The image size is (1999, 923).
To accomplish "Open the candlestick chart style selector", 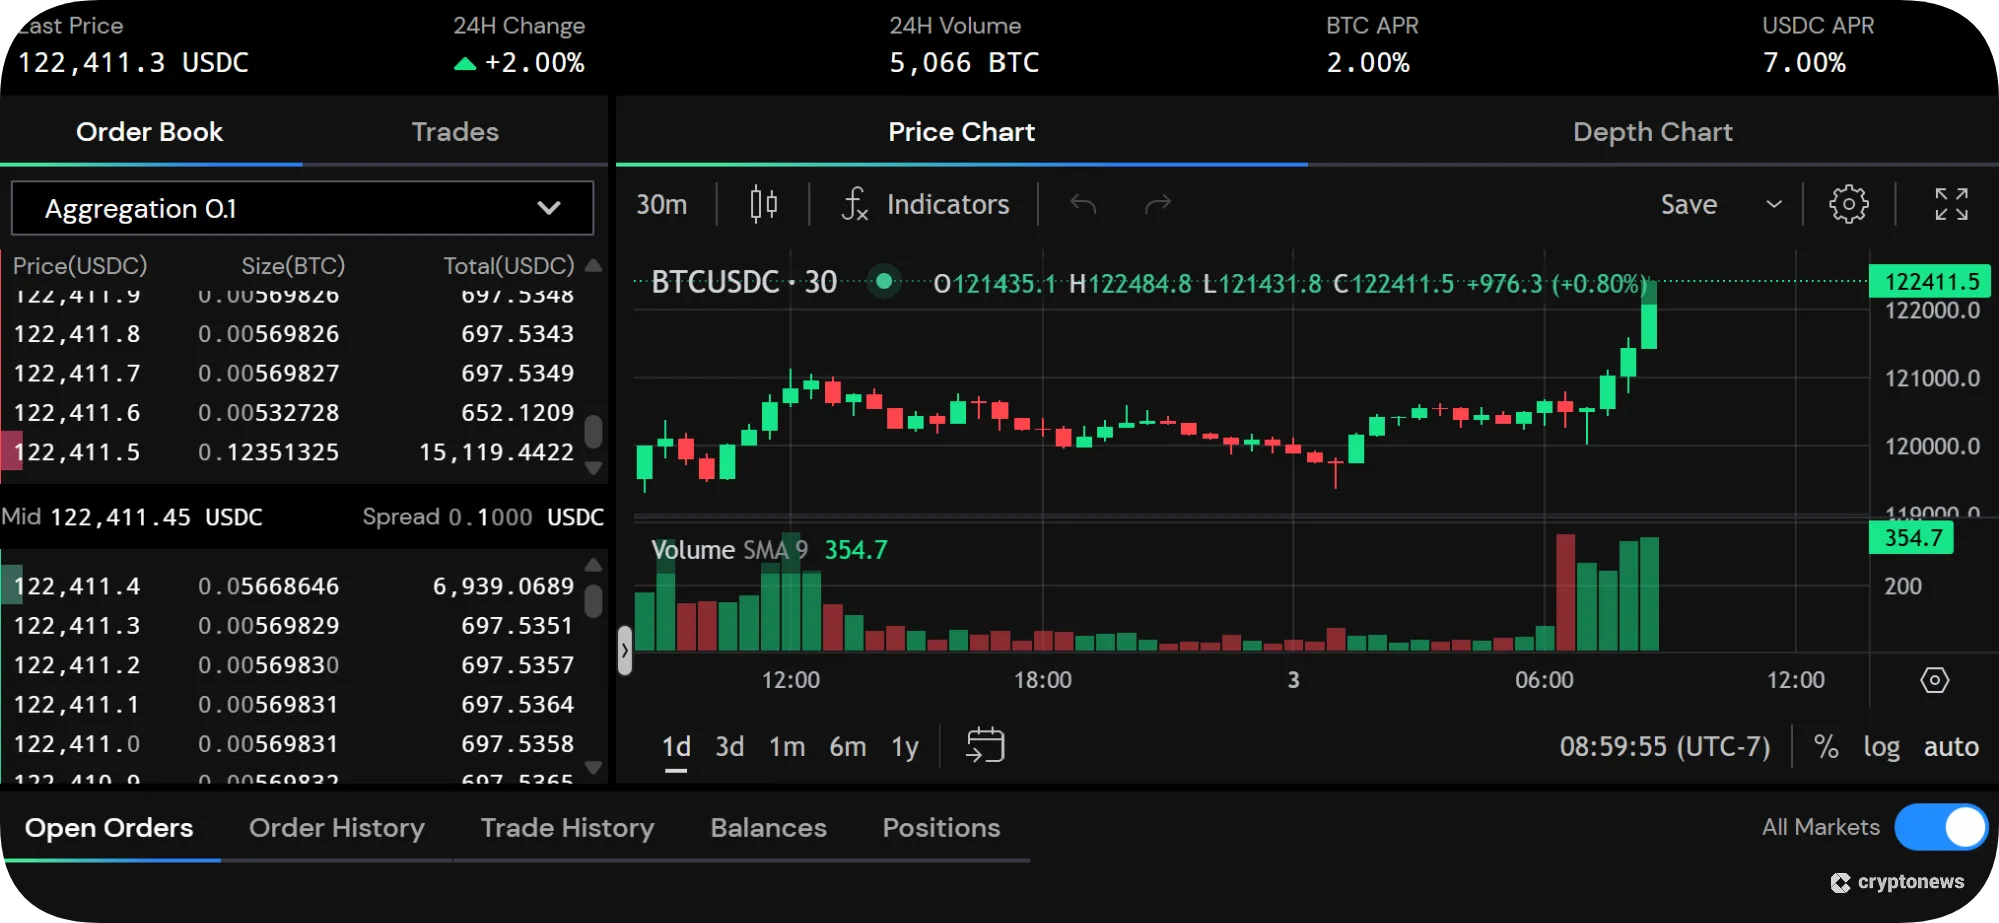I will [x=763, y=204].
